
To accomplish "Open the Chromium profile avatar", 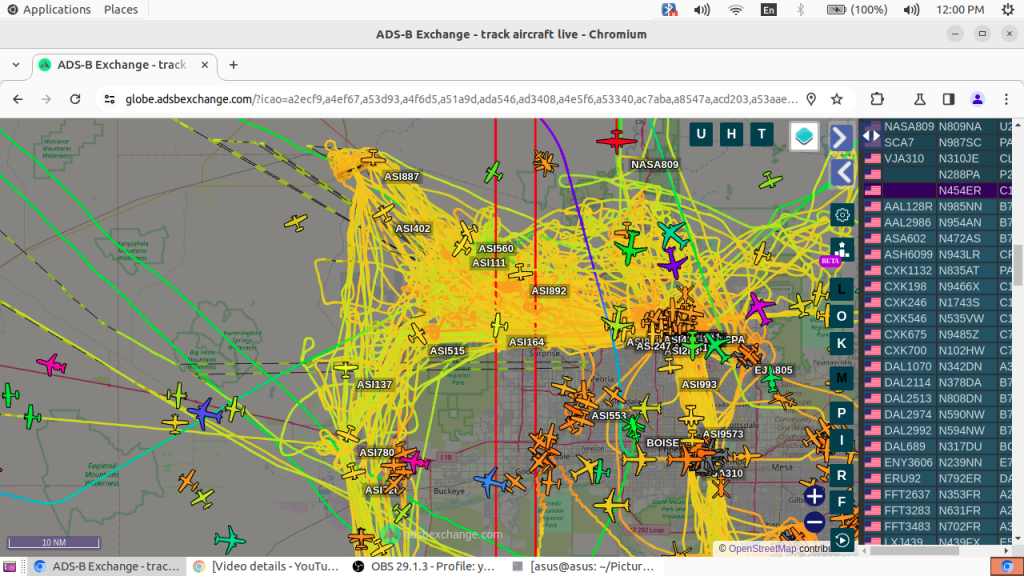I will coord(978,99).
